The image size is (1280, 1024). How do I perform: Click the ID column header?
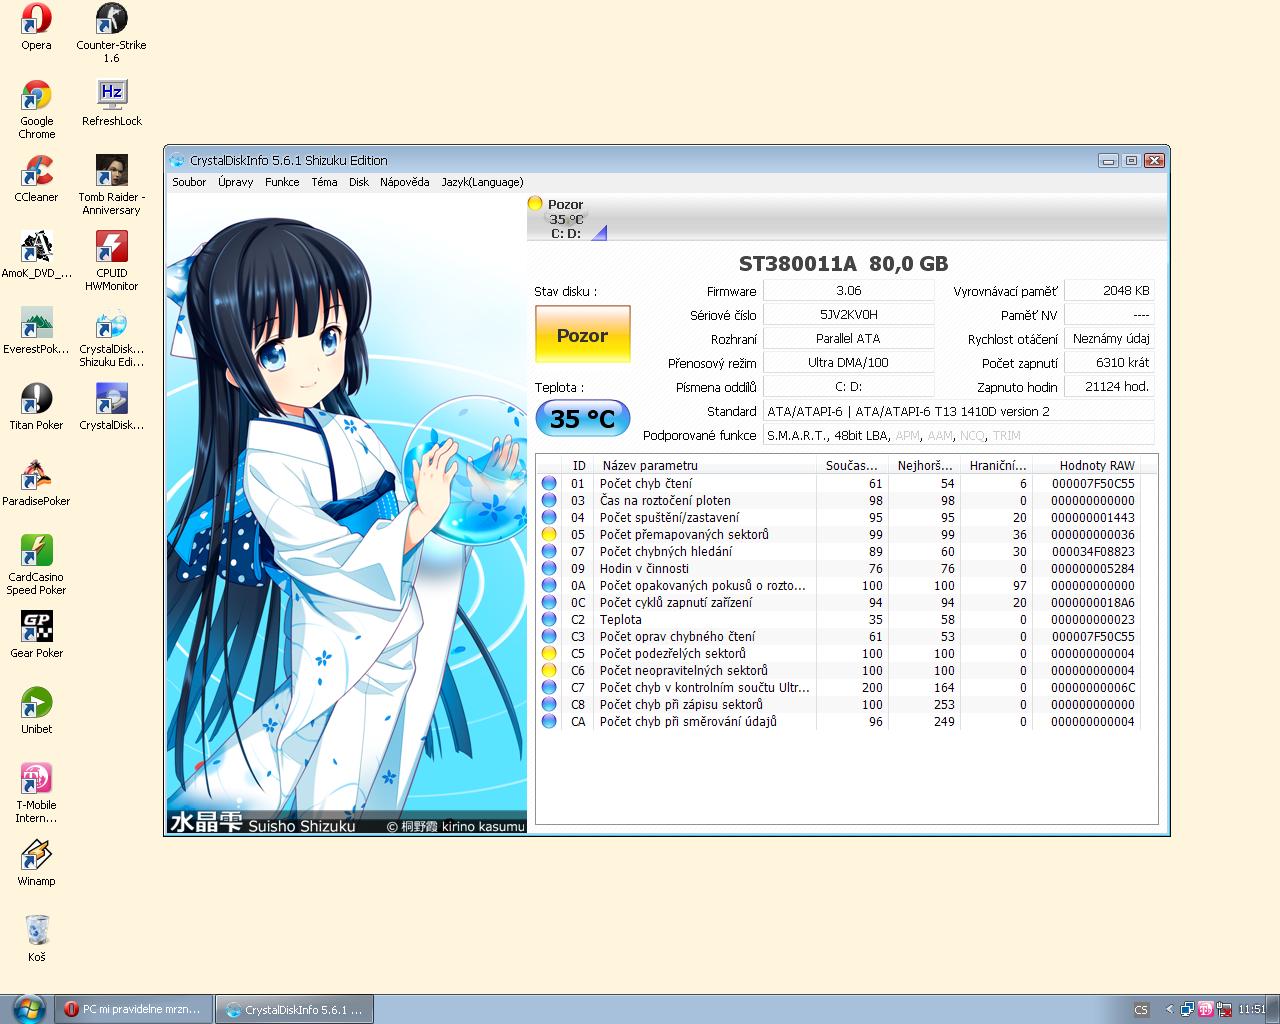[578, 465]
